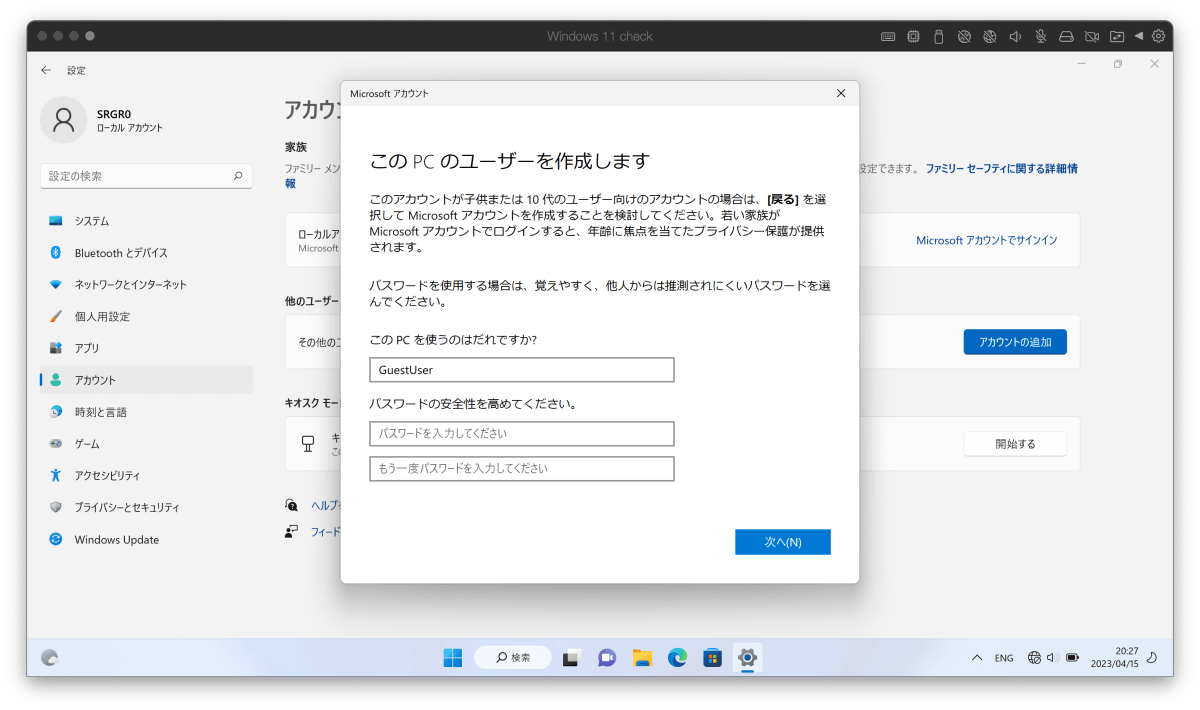This screenshot has height=710, width=1200.
Task: Click the disk drive icon in VM toolbar
Action: pyautogui.click(x=1066, y=36)
